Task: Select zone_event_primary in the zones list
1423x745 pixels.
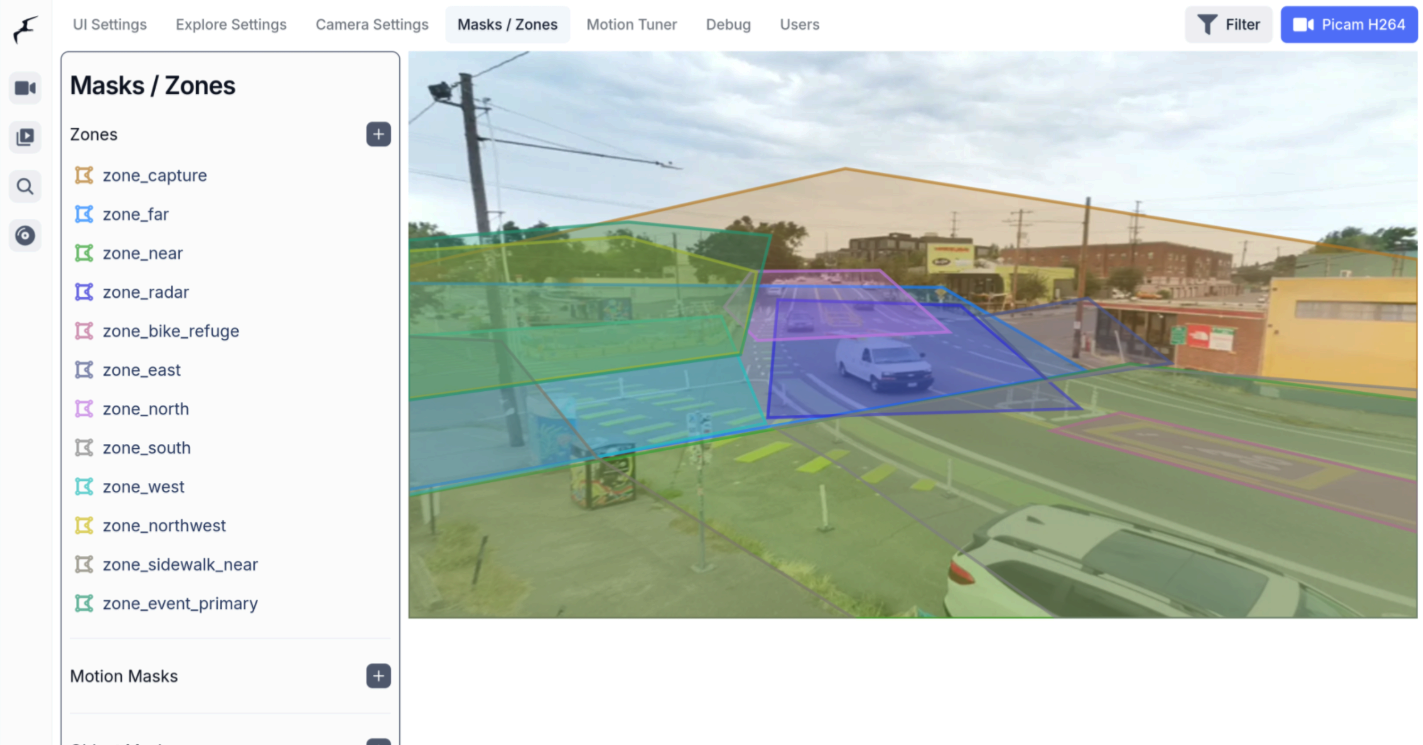Action: click(x=181, y=605)
